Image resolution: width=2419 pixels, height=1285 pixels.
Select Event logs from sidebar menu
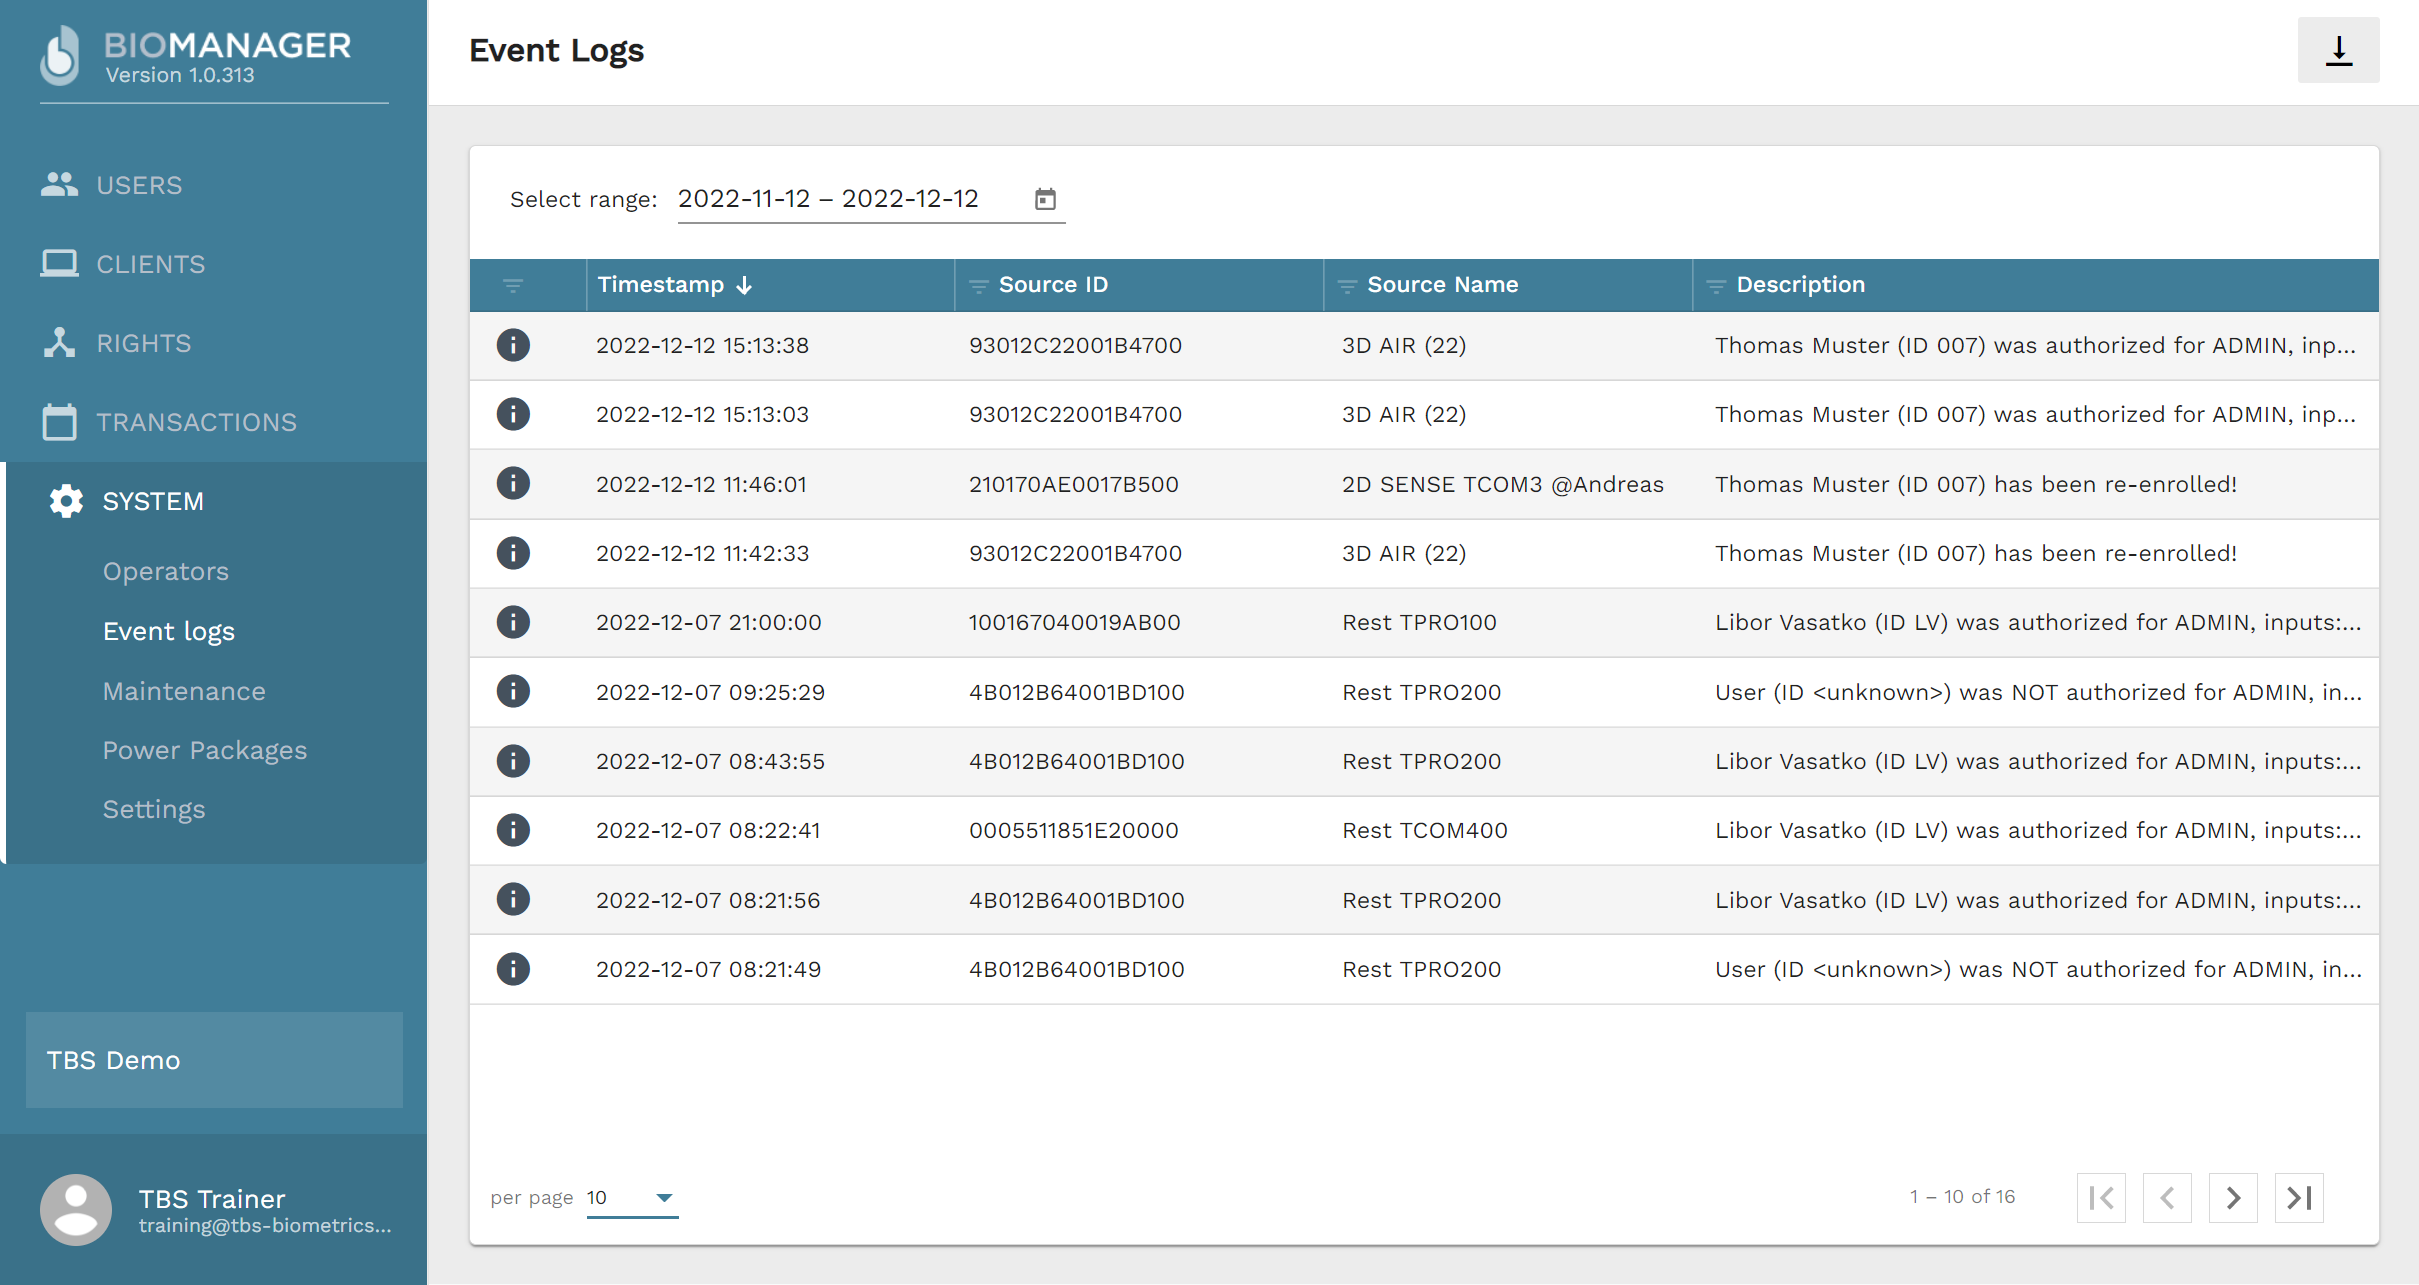(x=170, y=630)
